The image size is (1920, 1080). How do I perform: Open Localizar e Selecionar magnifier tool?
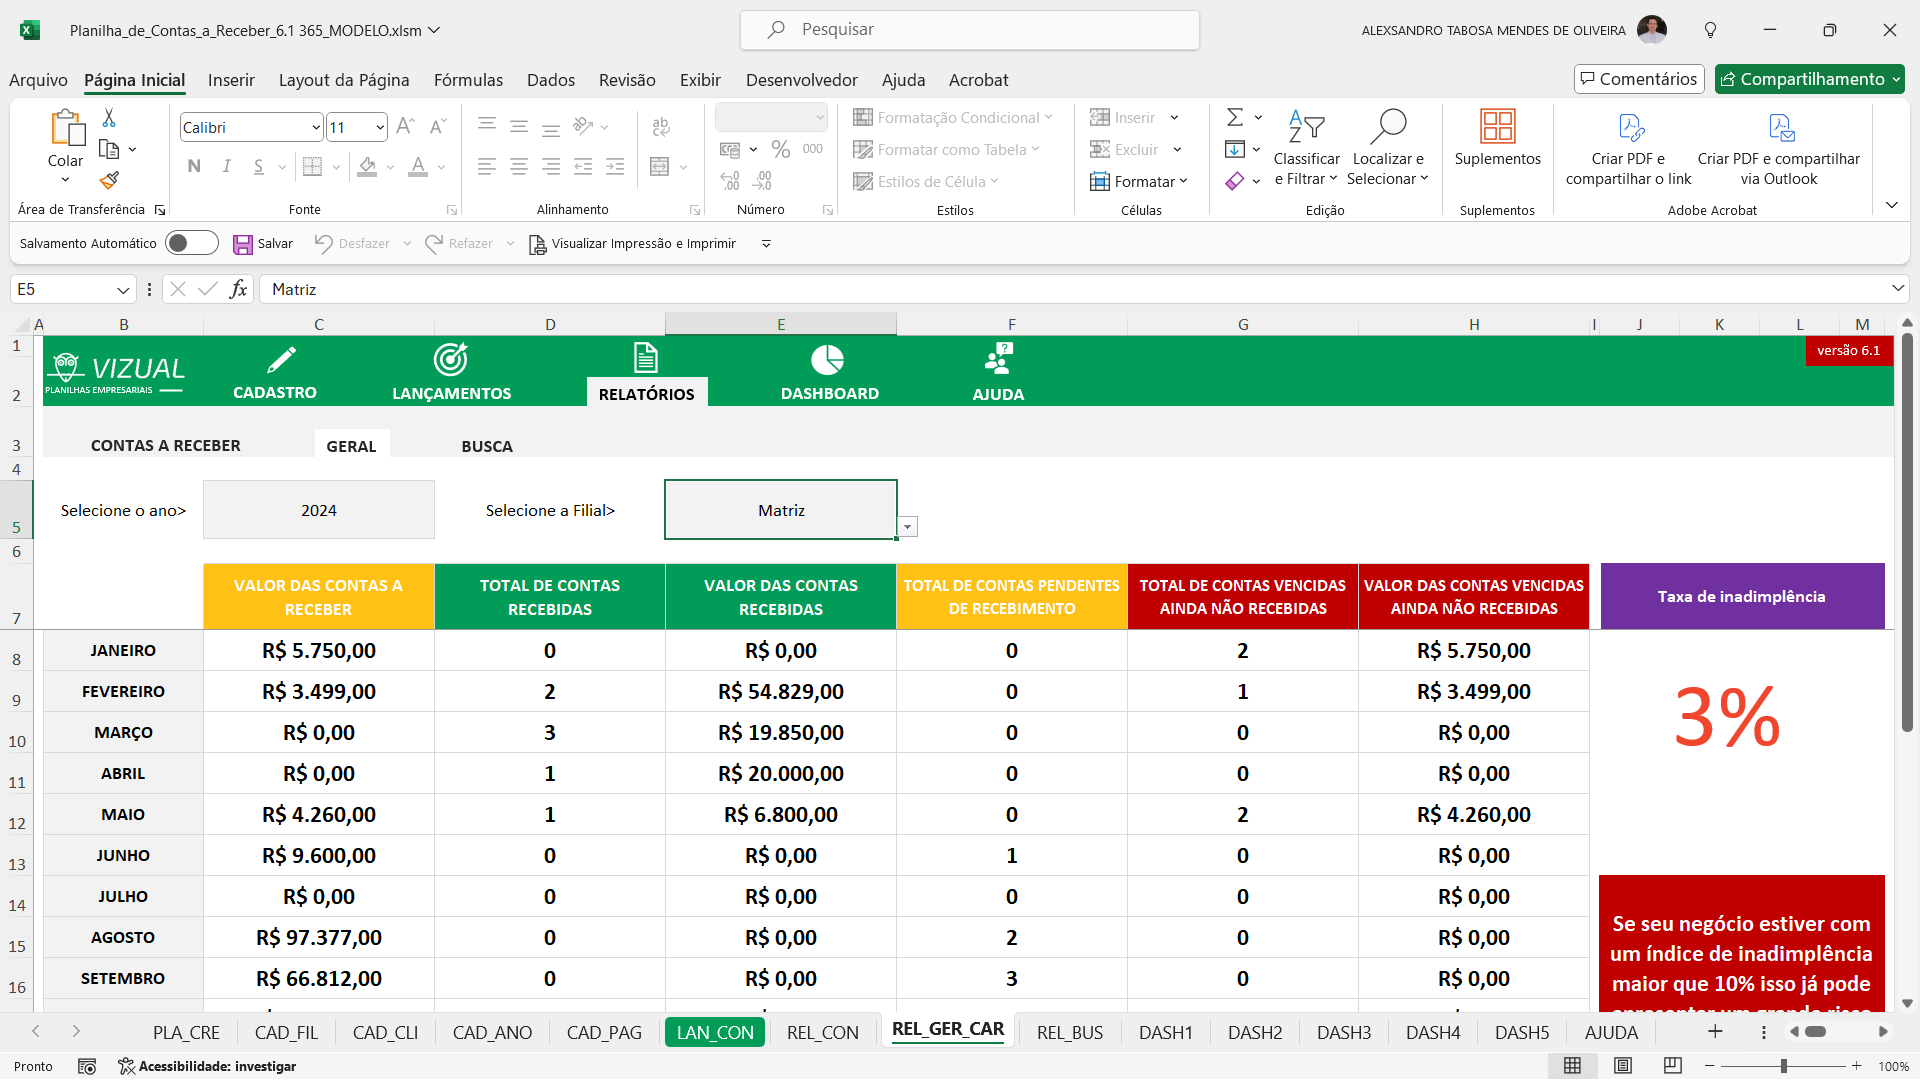tap(1388, 128)
